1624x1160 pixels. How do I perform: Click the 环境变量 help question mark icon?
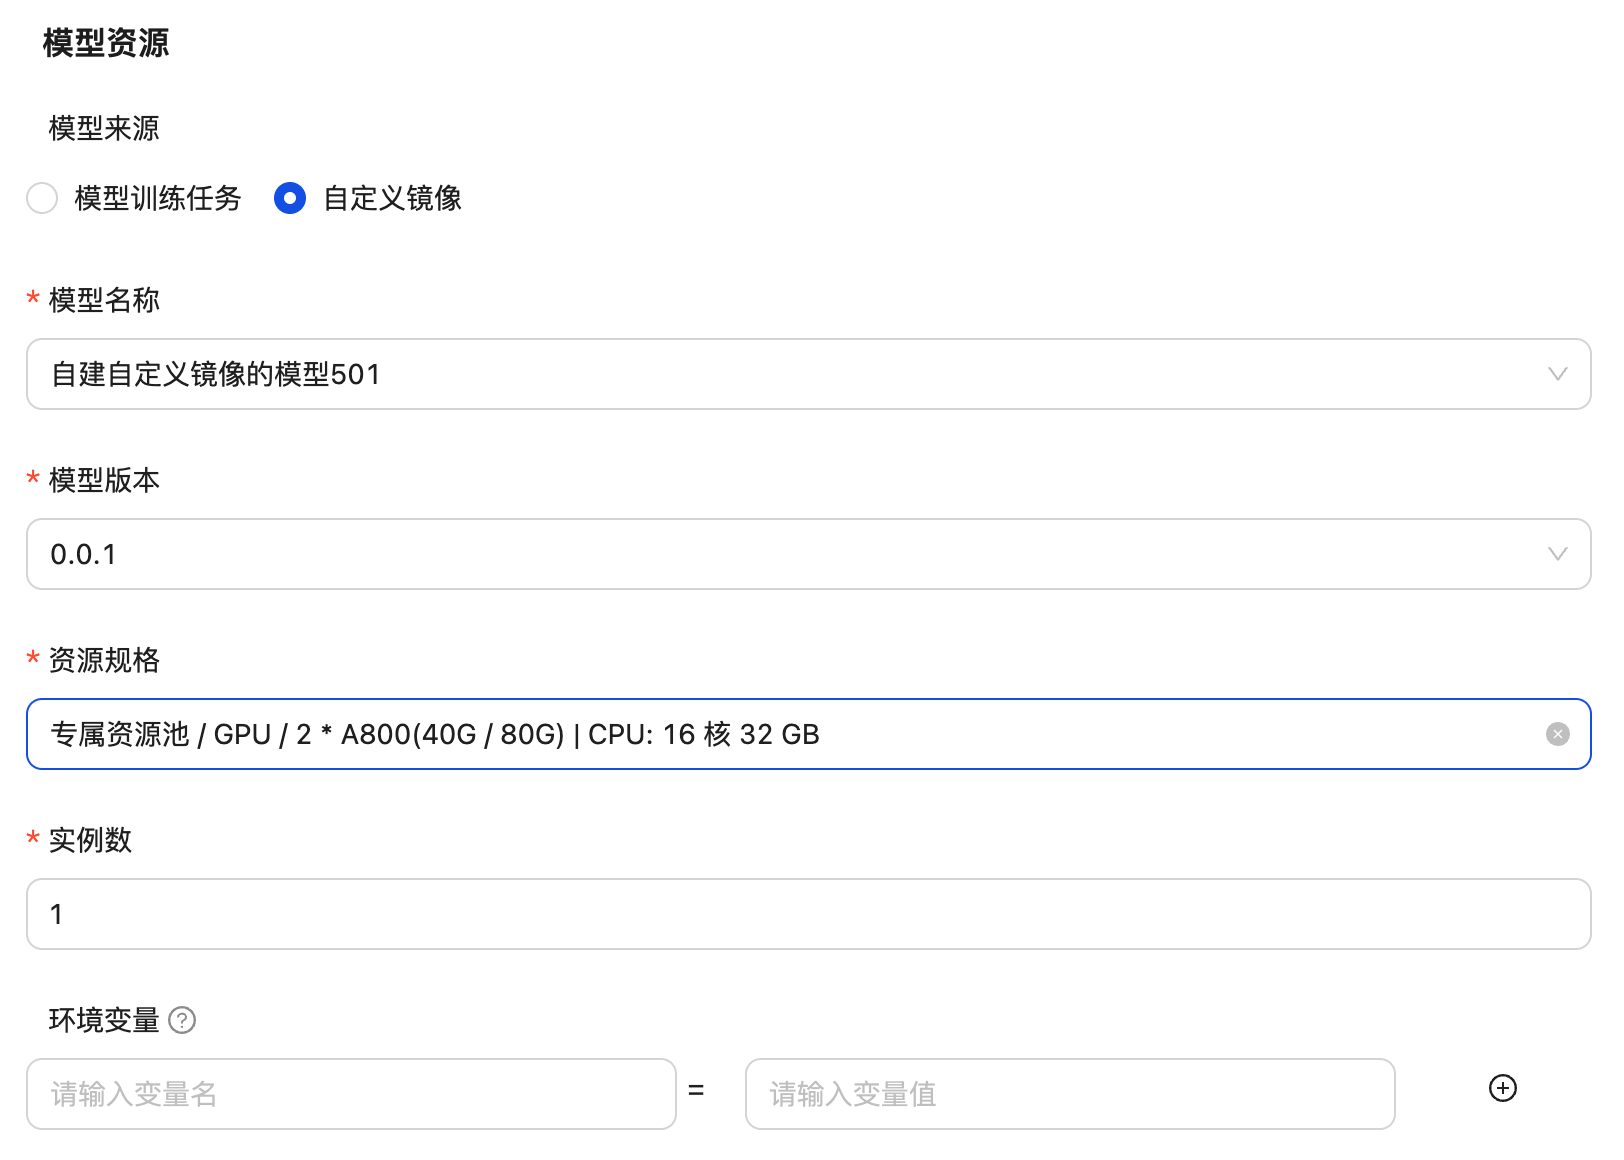tap(182, 1020)
